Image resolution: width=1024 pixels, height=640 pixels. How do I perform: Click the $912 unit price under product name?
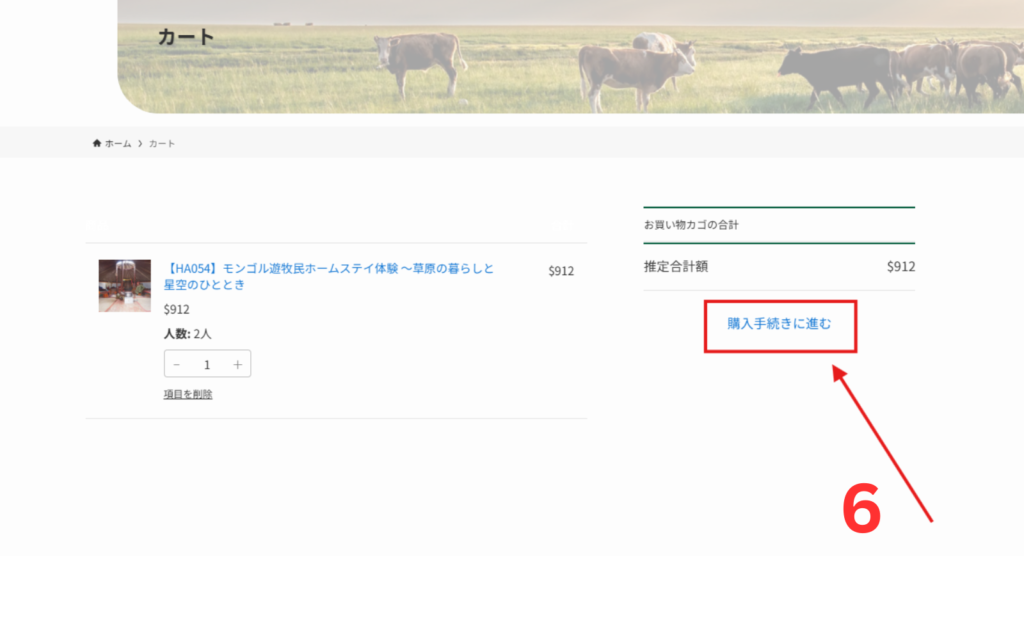tap(177, 309)
